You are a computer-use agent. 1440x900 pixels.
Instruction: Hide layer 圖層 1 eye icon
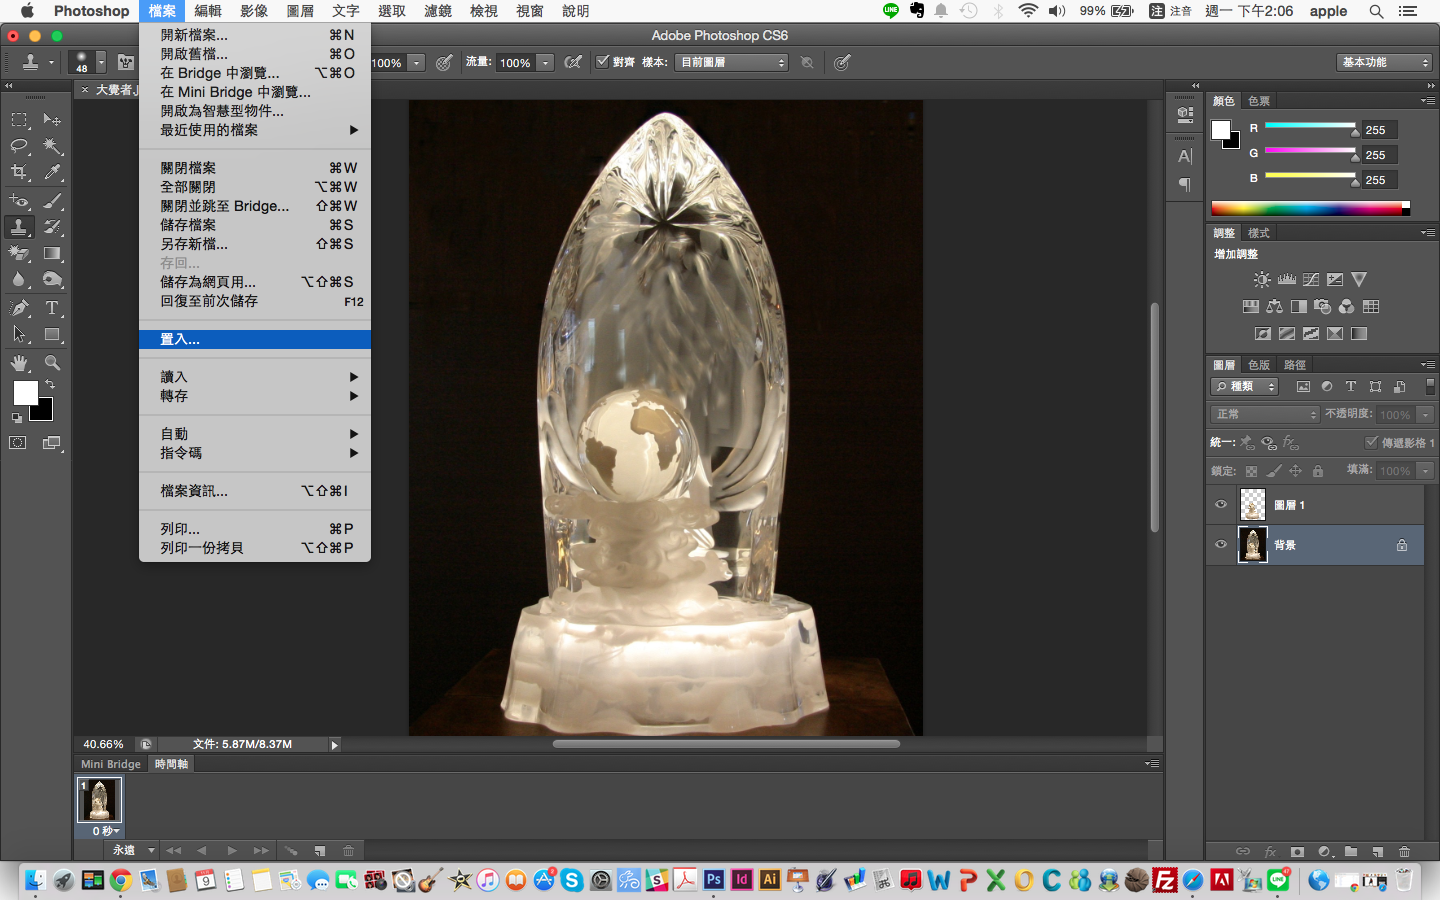click(x=1221, y=505)
